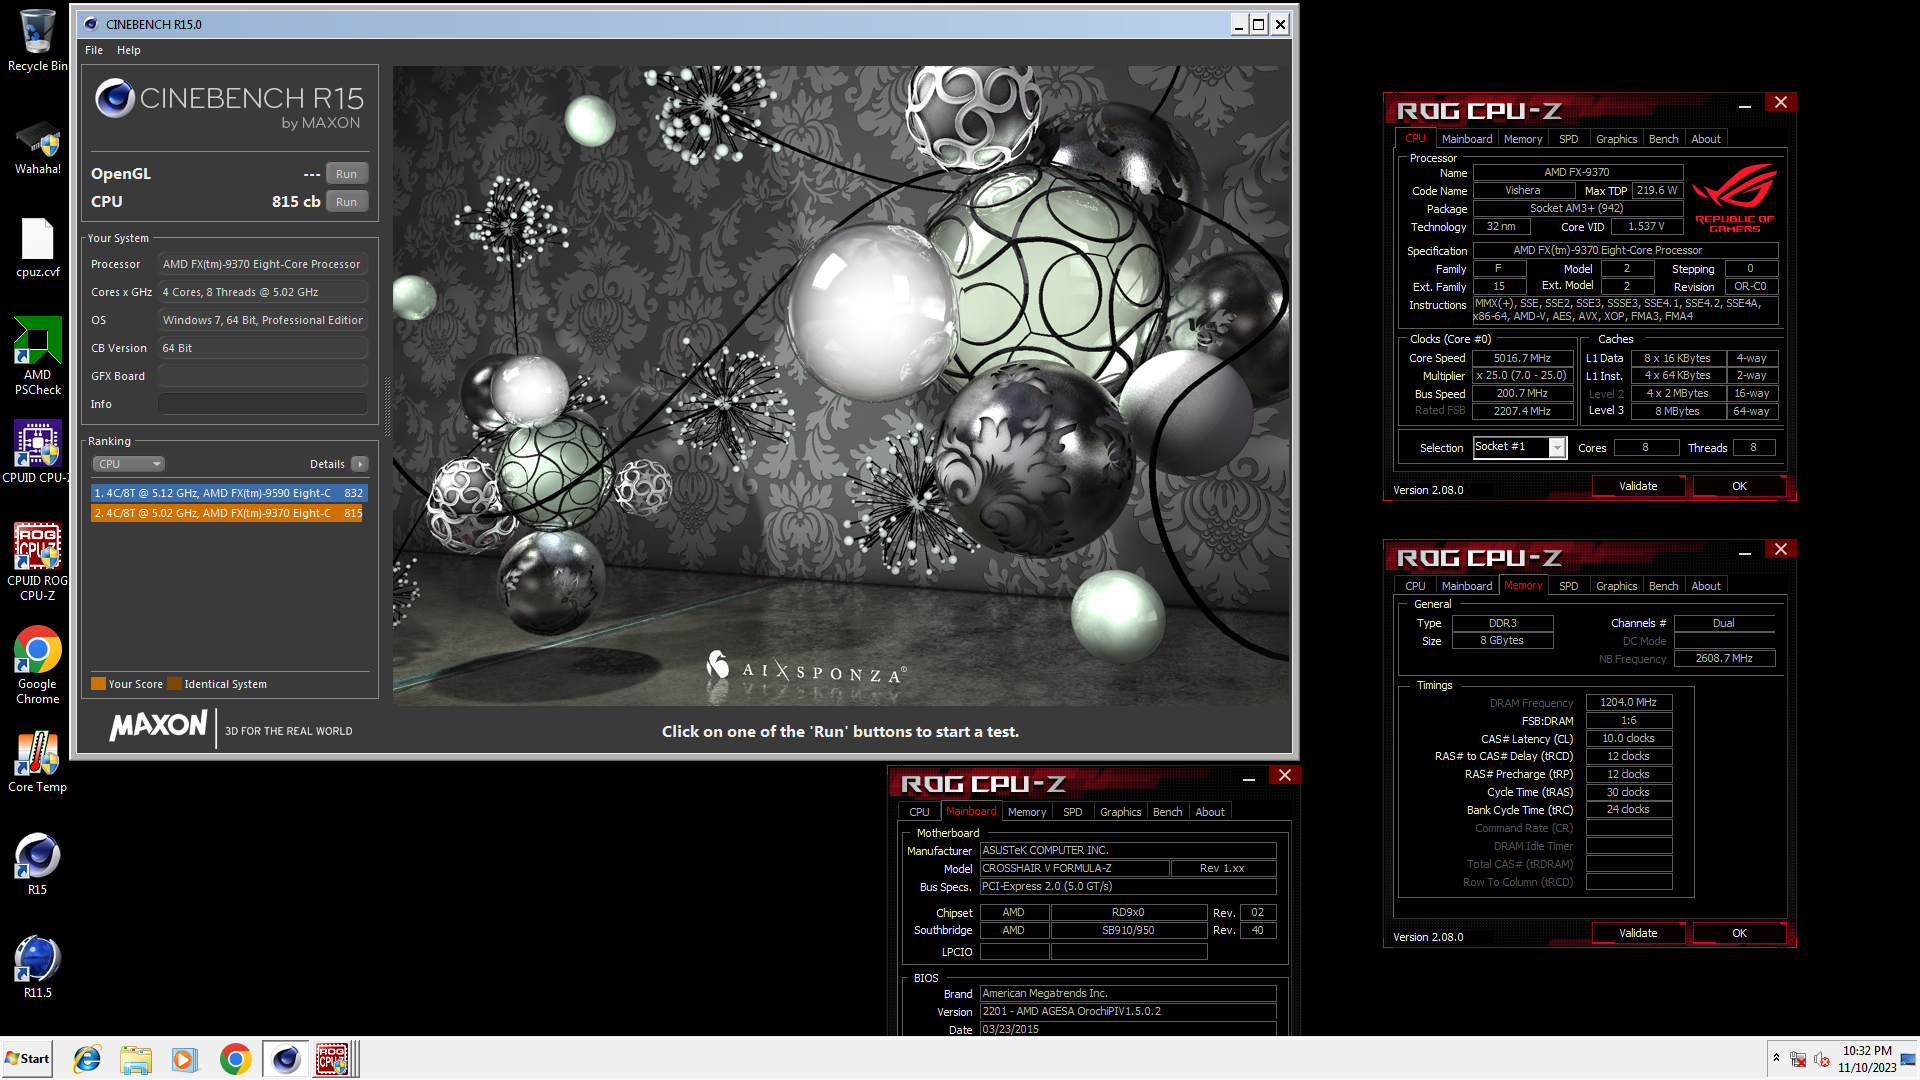This screenshot has width=1920, height=1080.
Task: Open Memory tab in Mainboard CPU-Z window
Action: pos(1027,812)
